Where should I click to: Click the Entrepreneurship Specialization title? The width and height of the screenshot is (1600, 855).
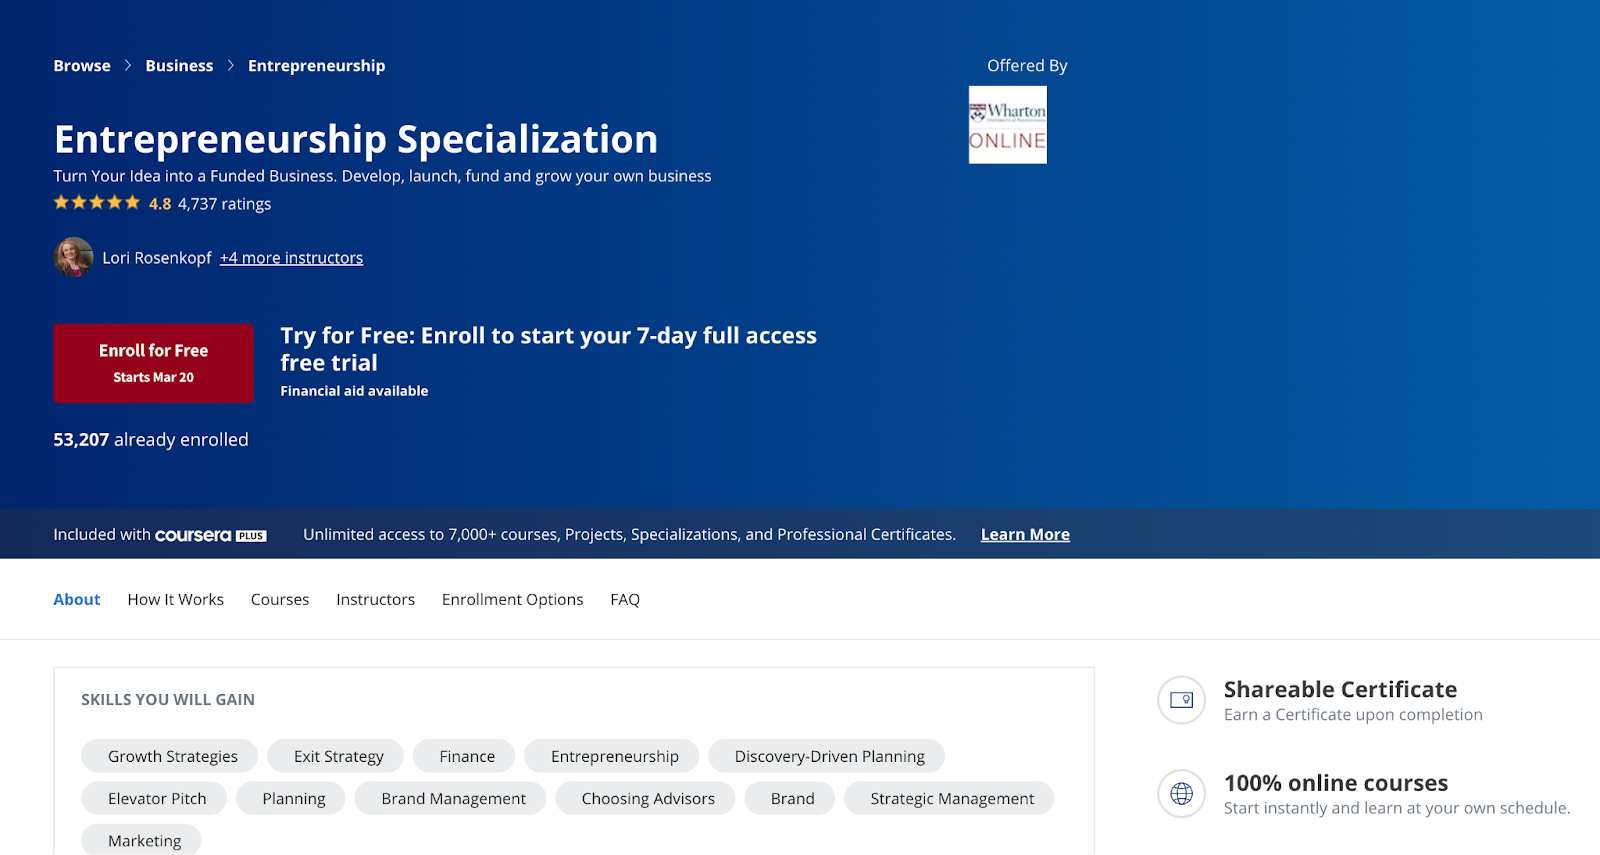click(356, 139)
